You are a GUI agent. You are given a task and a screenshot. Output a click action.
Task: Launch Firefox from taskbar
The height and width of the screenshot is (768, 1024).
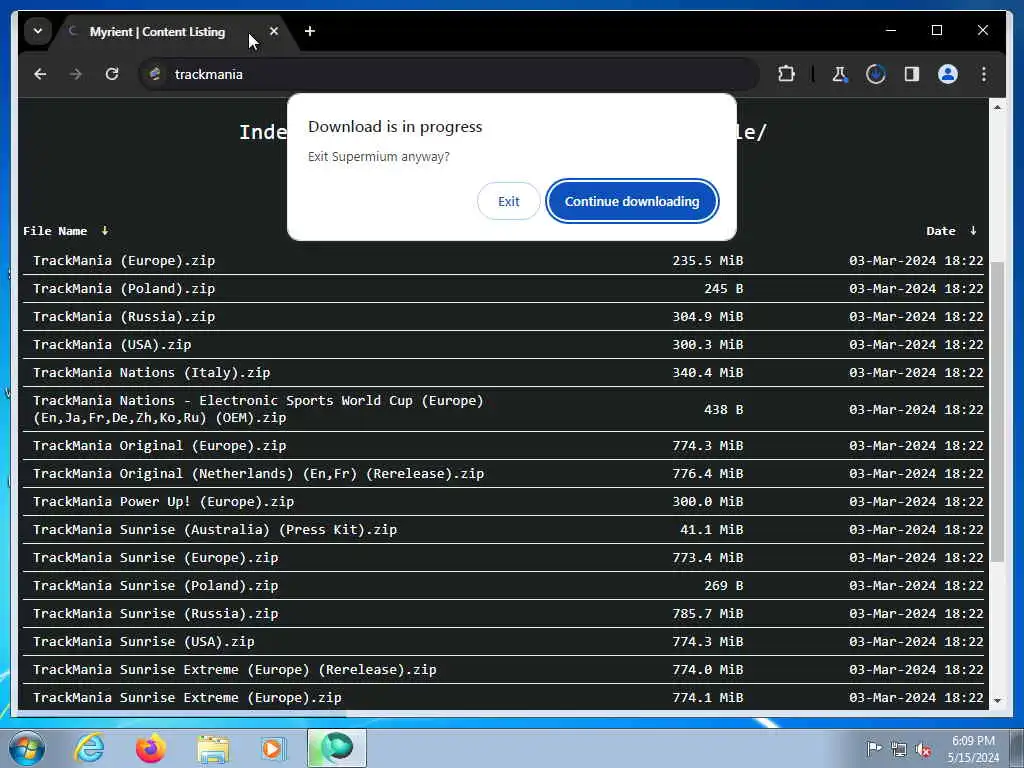click(x=150, y=748)
